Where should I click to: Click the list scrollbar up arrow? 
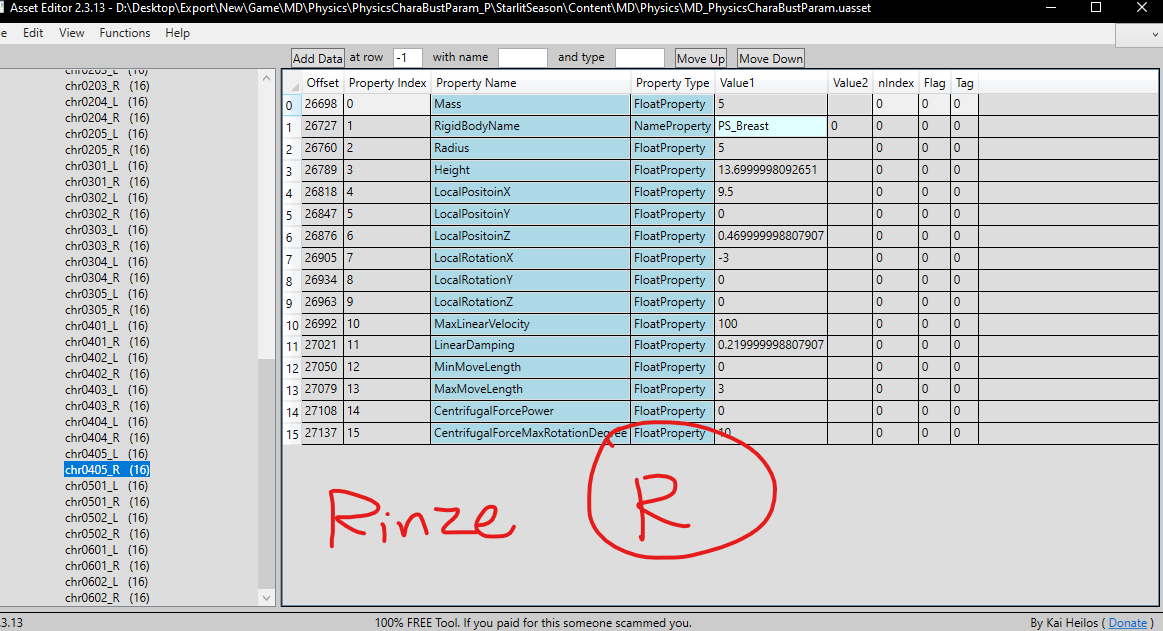pos(267,77)
